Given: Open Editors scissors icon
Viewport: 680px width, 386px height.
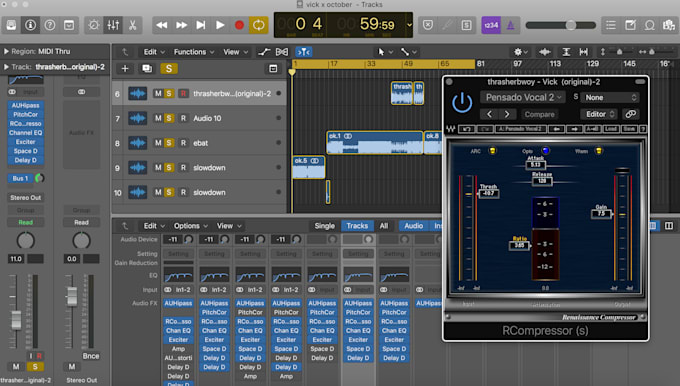Looking at the screenshot, I should [132, 25].
